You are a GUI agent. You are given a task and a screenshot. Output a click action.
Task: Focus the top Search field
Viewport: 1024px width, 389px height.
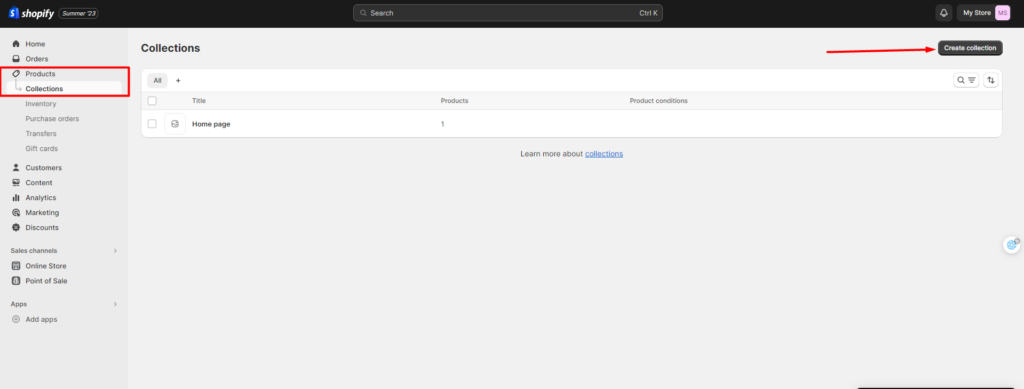pyautogui.click(x=507, y=13)
